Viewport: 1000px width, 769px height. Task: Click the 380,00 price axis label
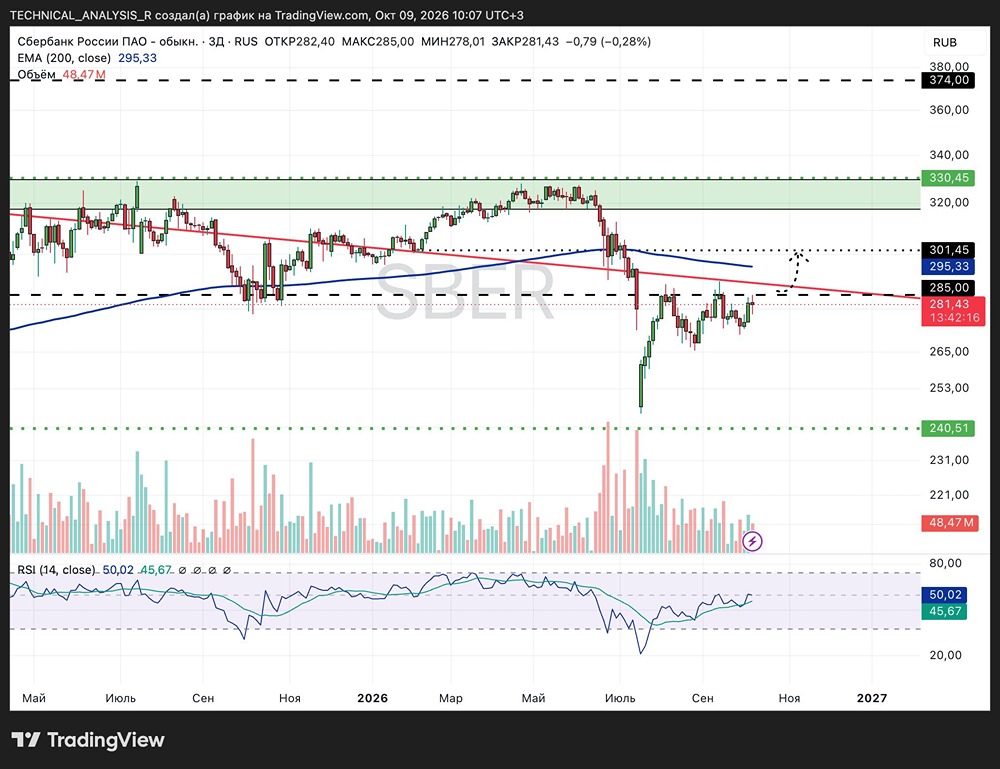click(x=949, y=66)
